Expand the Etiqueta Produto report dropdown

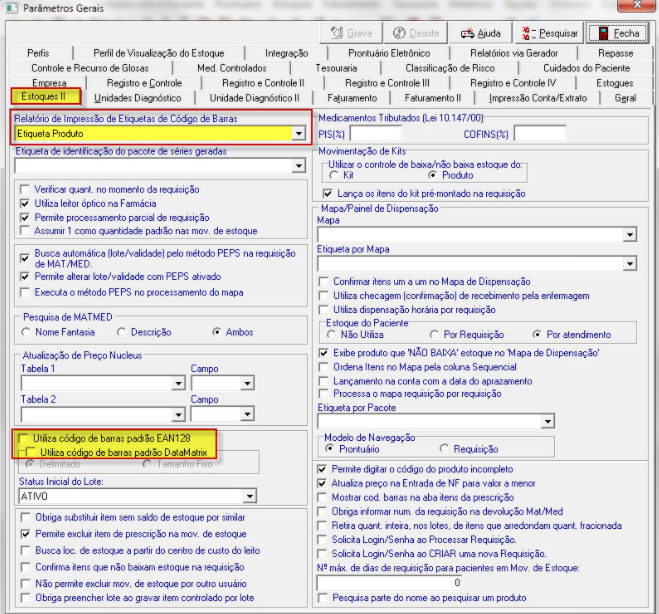(298, 134)
